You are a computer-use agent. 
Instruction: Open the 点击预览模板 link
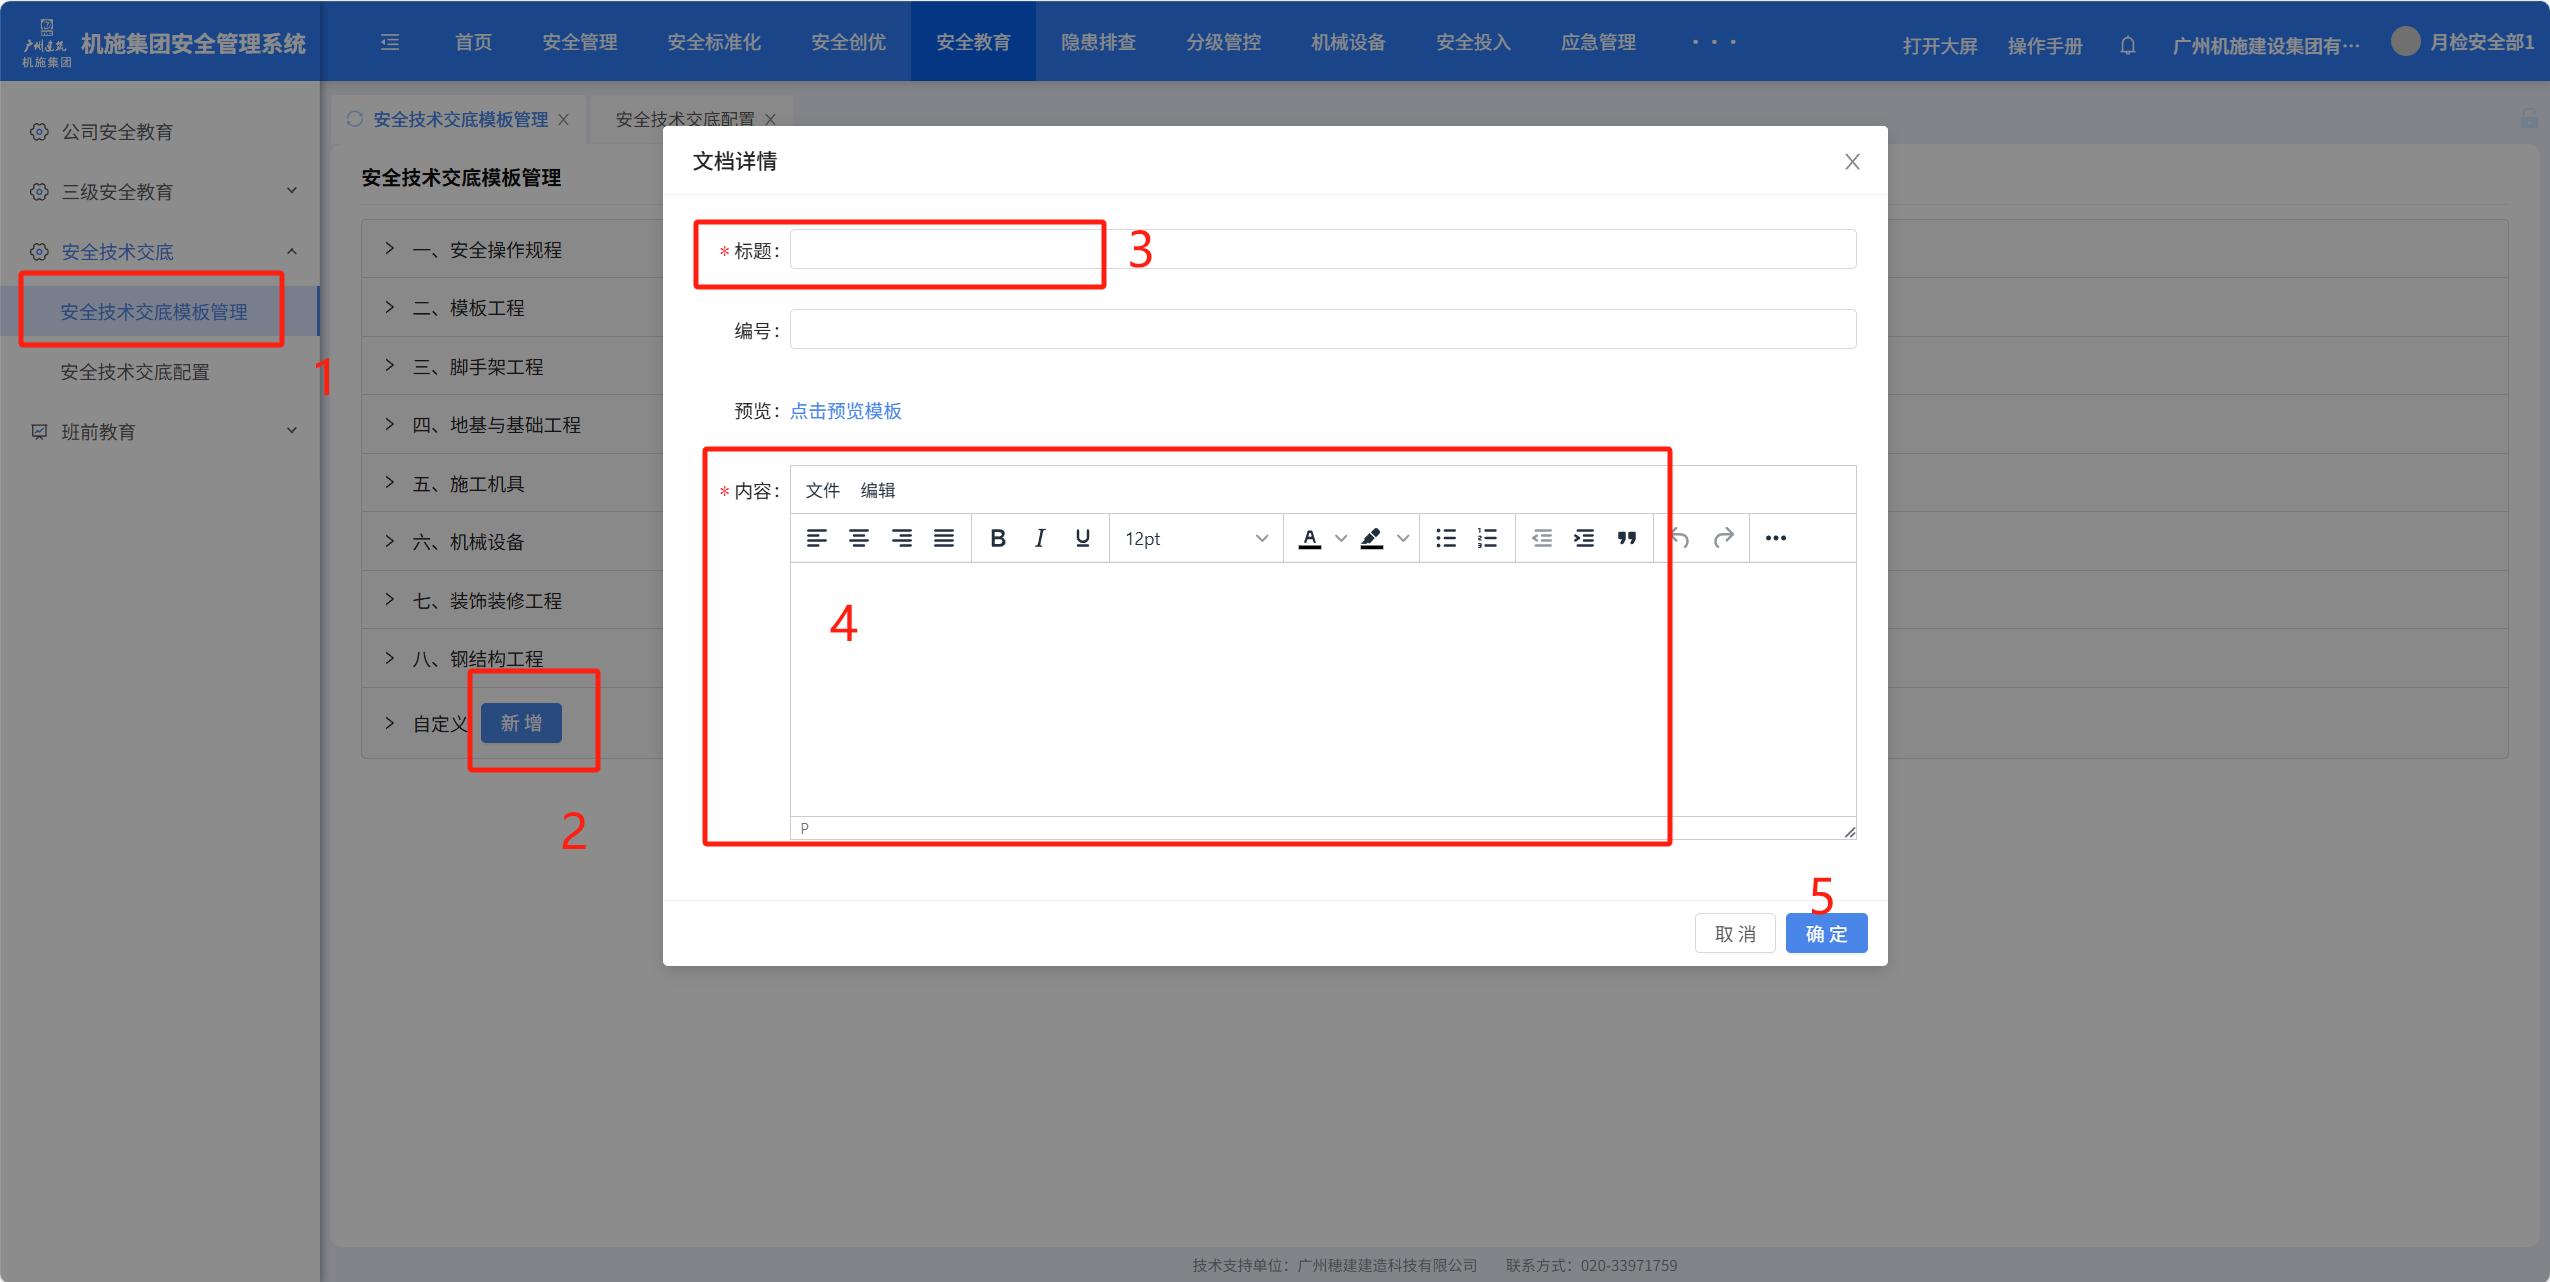[x=846, y=411]
